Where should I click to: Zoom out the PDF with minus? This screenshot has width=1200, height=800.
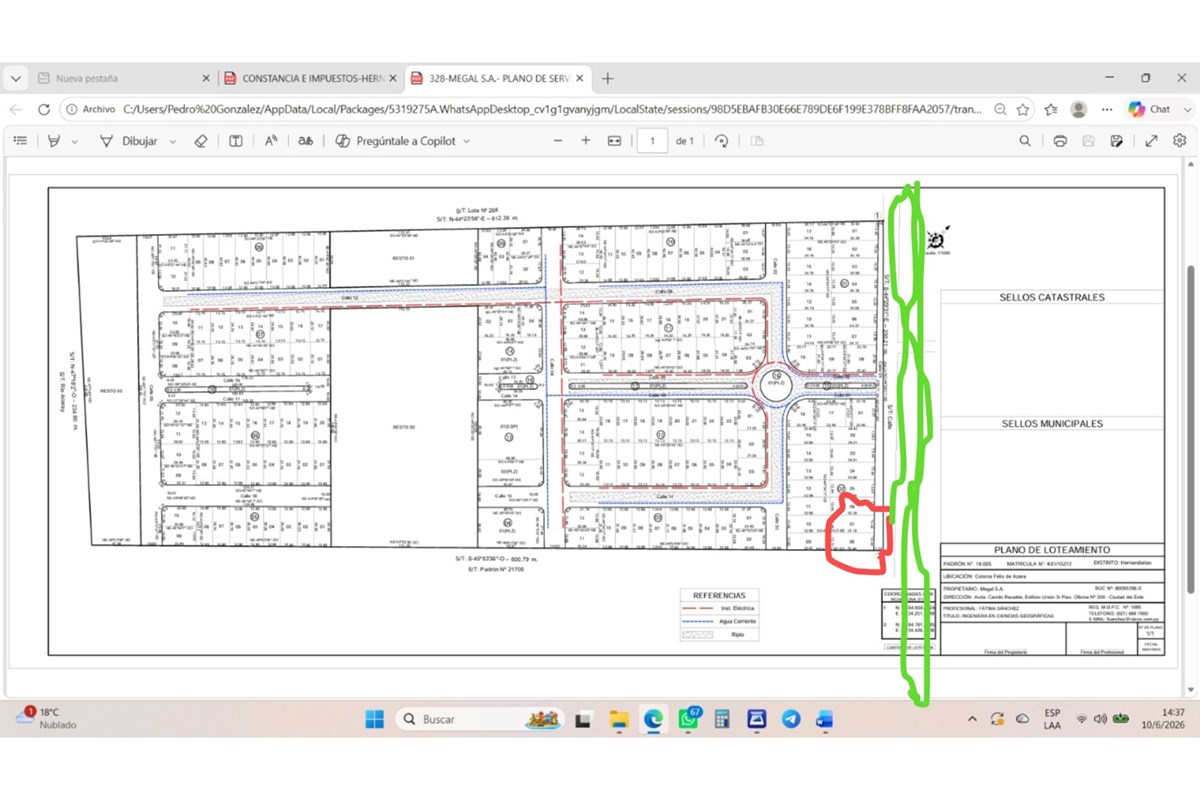[x=558, y=141]
